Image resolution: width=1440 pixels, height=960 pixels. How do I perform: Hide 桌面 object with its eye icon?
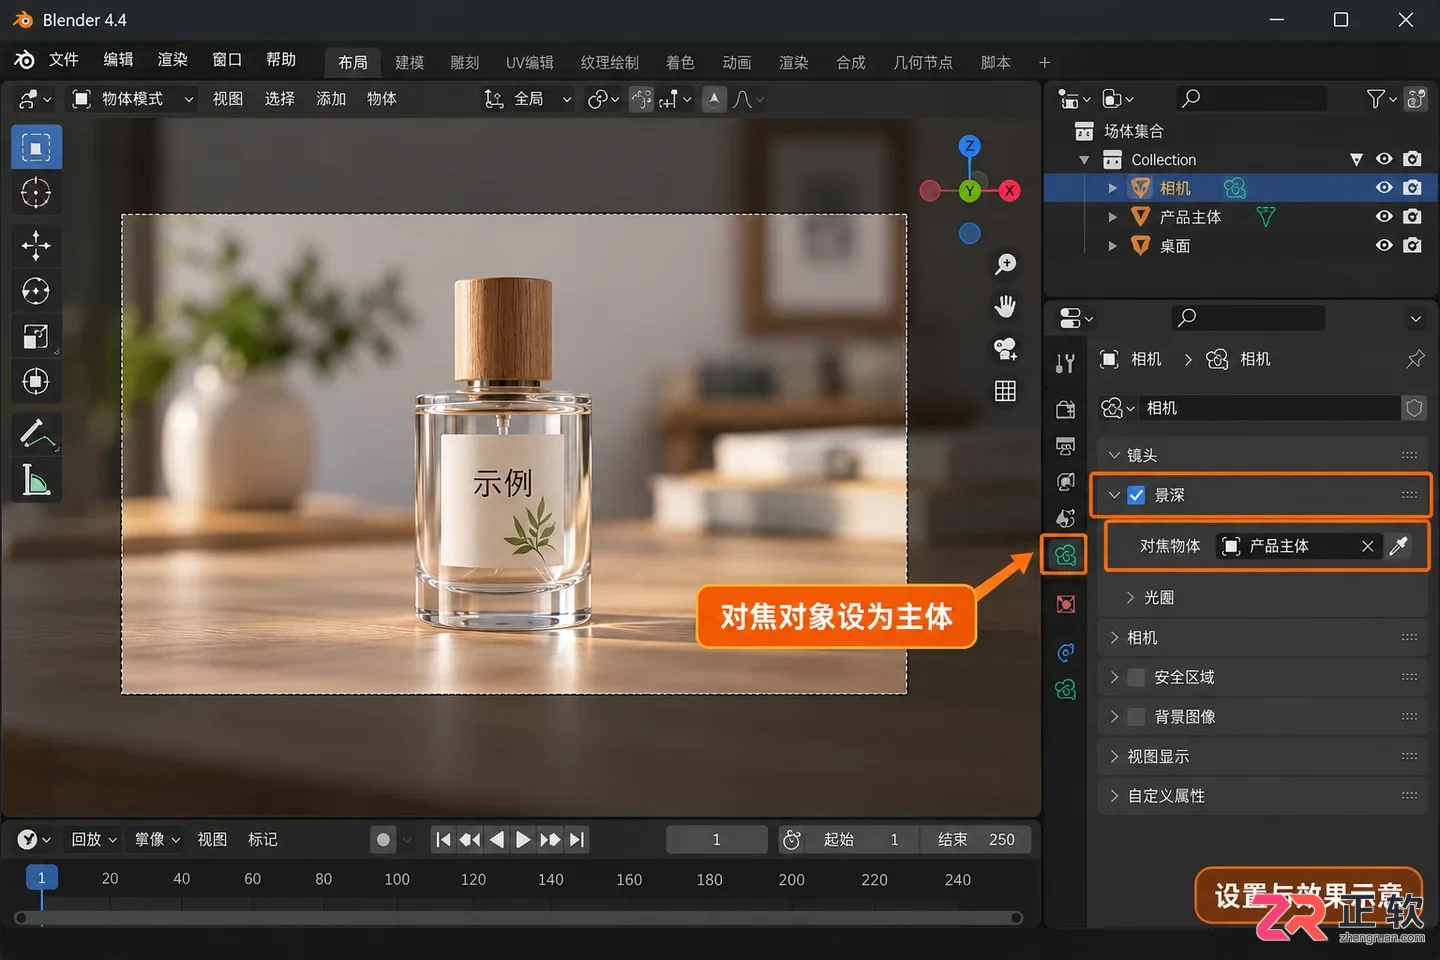1384,245
